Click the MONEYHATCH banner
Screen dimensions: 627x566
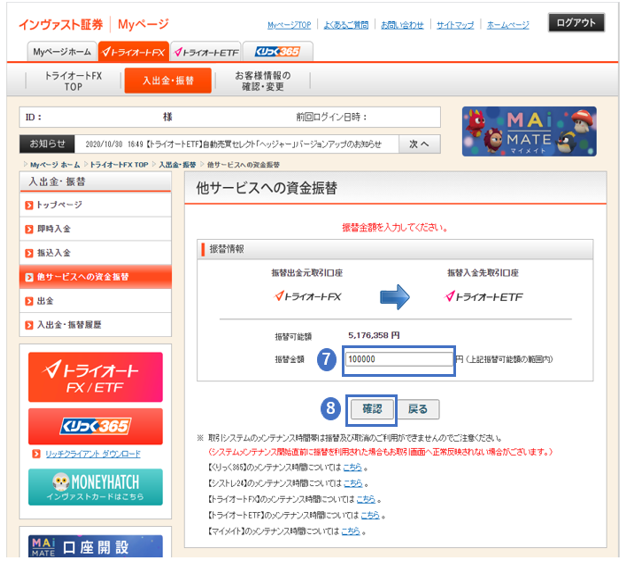(95, 487)
